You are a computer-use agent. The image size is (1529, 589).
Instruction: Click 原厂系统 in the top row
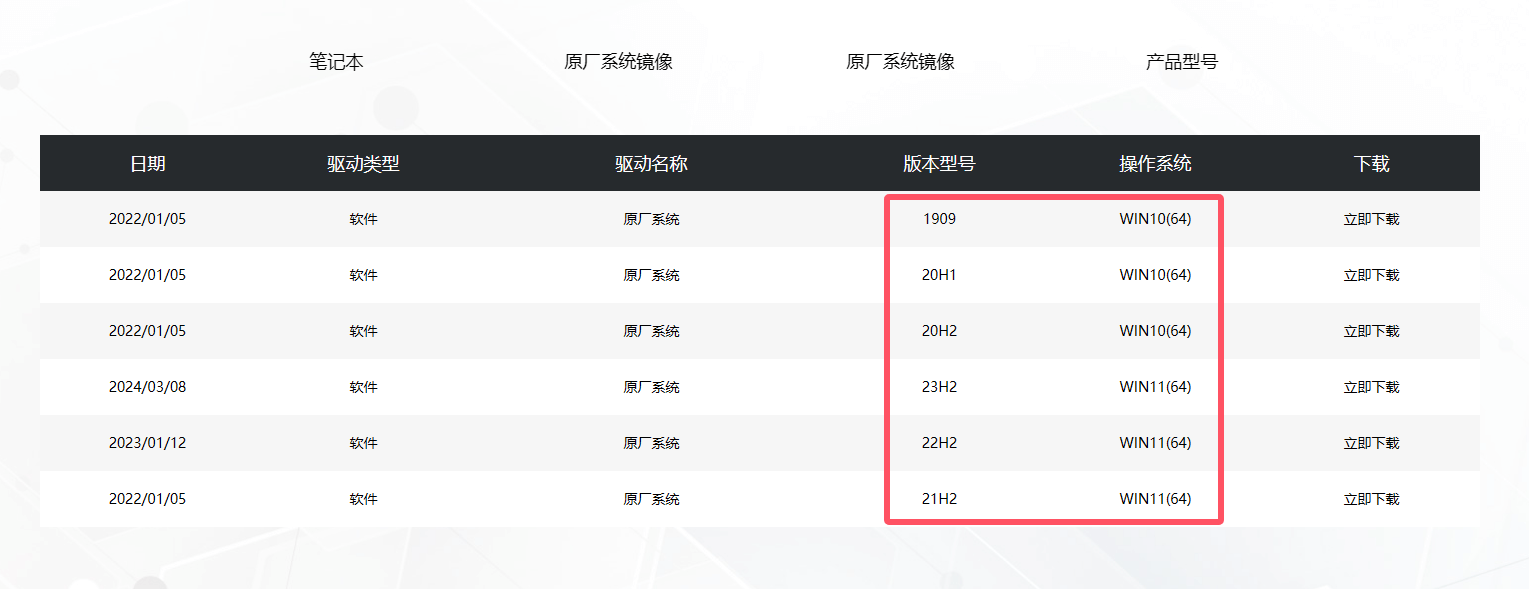click(x=651, y=218)
